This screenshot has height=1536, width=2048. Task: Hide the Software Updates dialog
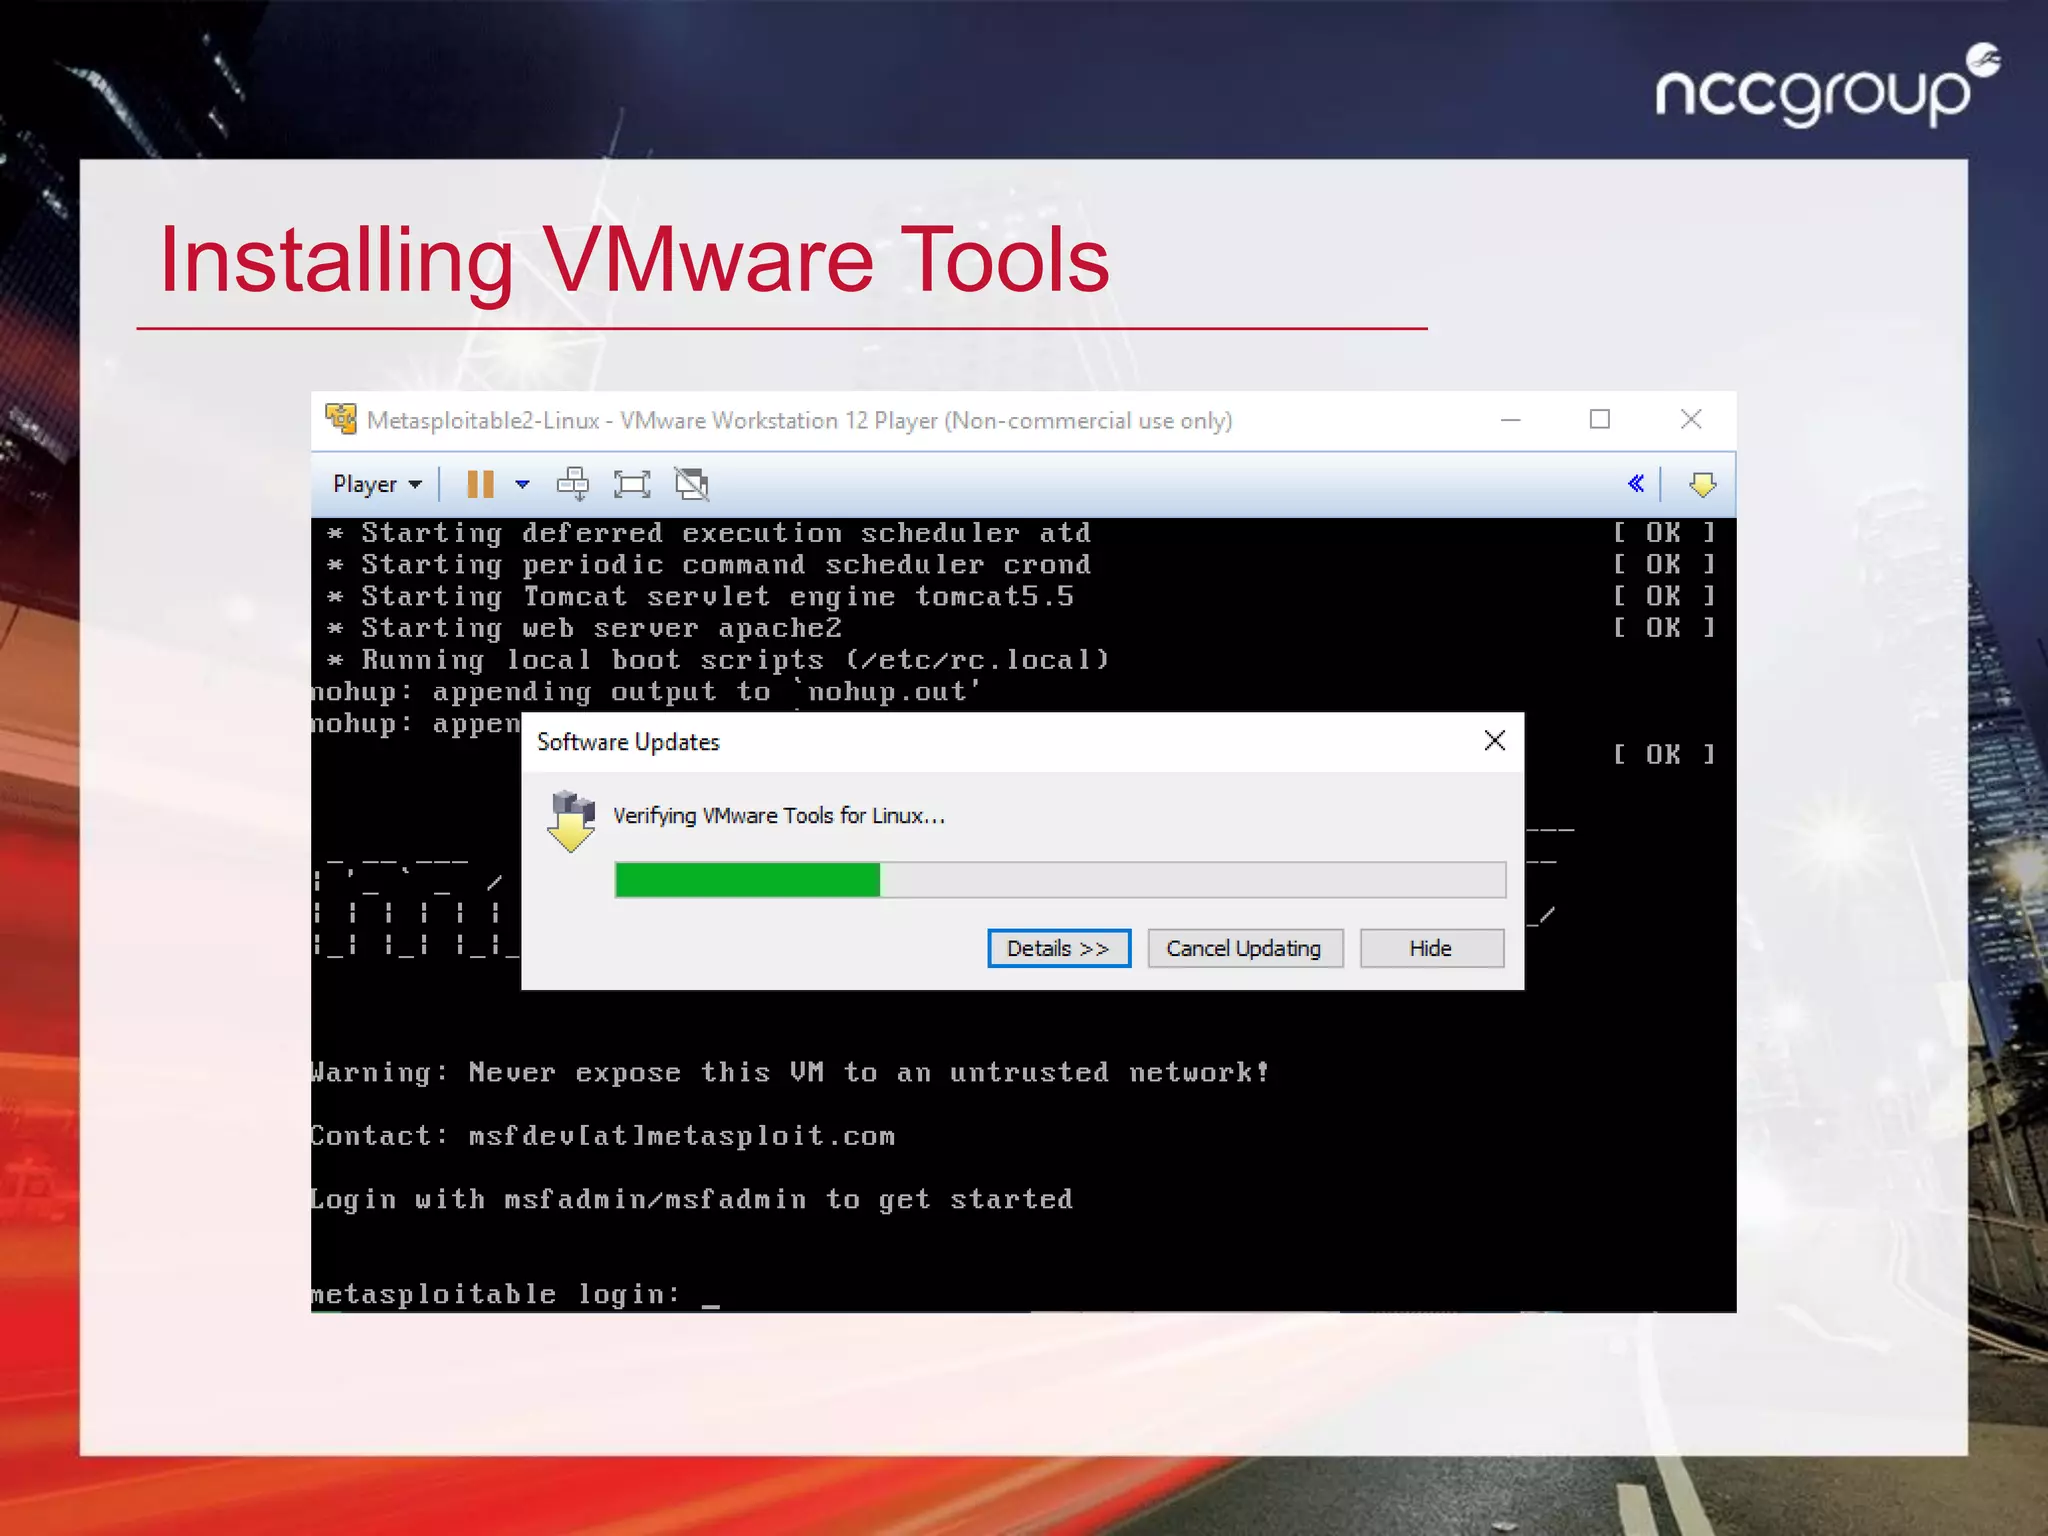tap(1431, 948)
